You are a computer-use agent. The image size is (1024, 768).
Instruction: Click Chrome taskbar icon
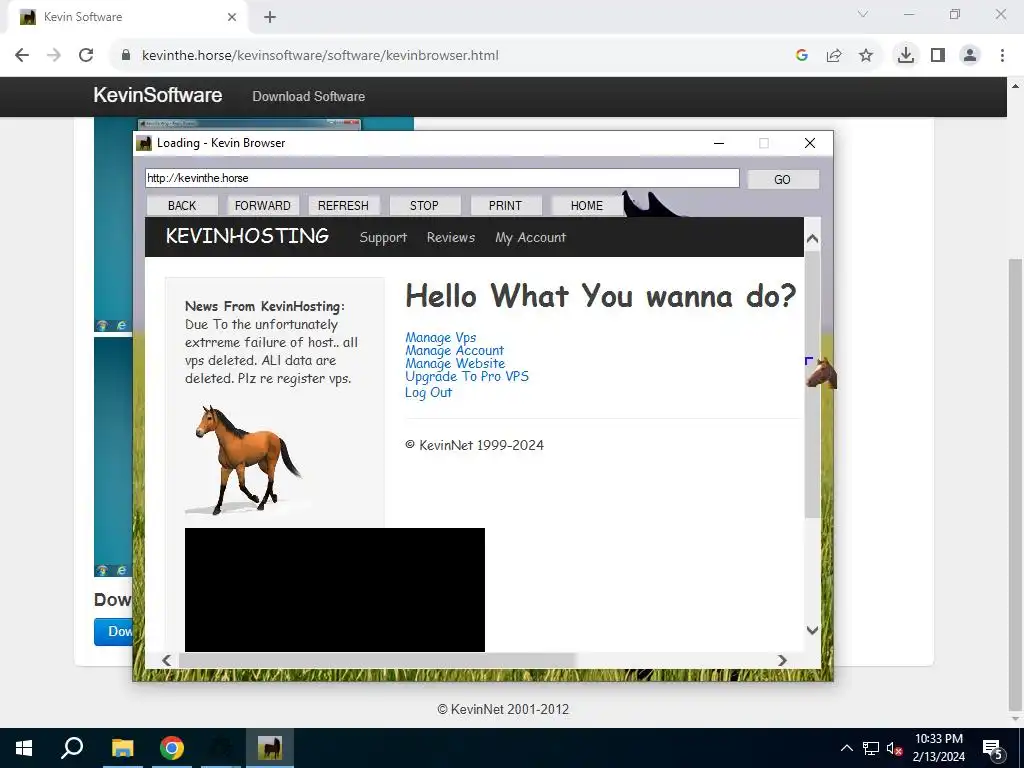point(172,748)
